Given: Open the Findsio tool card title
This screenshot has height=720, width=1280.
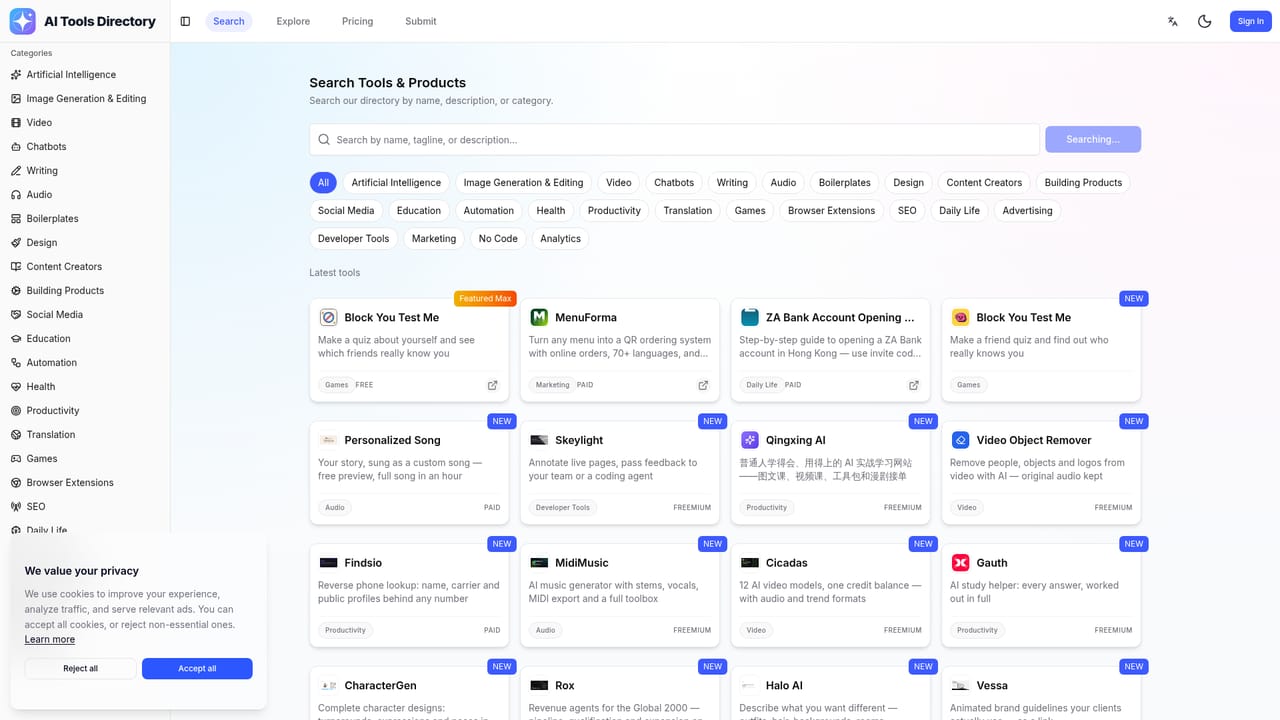Looking at the screenshot, I should tap(363, 563).
